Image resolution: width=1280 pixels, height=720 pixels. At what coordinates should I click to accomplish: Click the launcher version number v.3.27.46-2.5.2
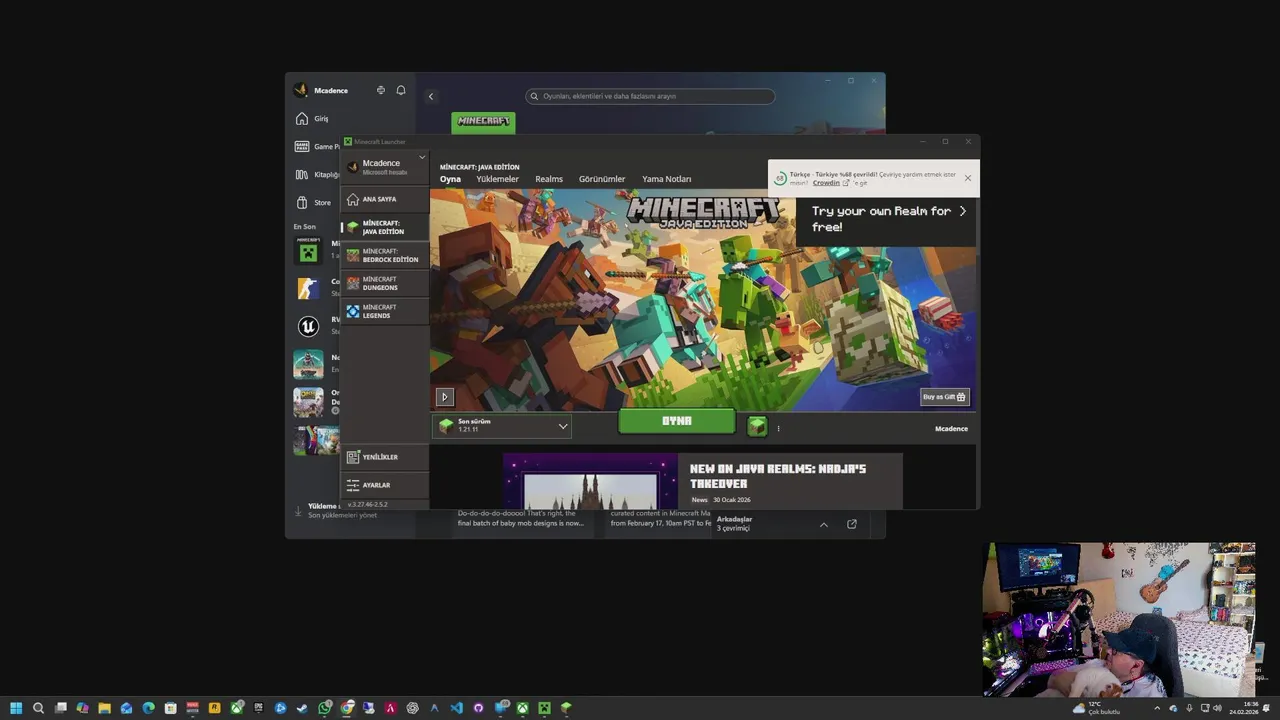click(367, 505)
